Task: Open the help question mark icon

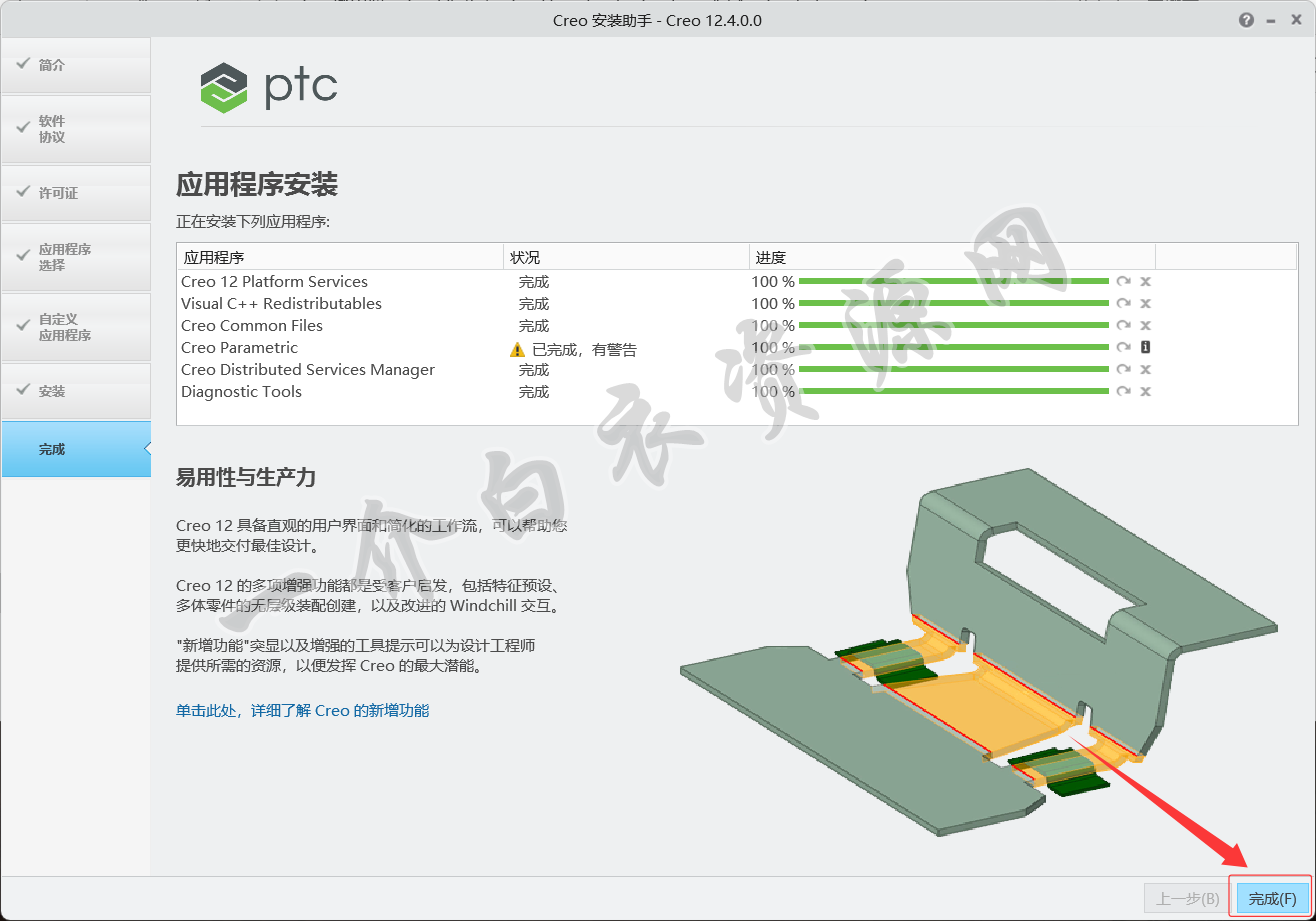Action: point(1246,20)
